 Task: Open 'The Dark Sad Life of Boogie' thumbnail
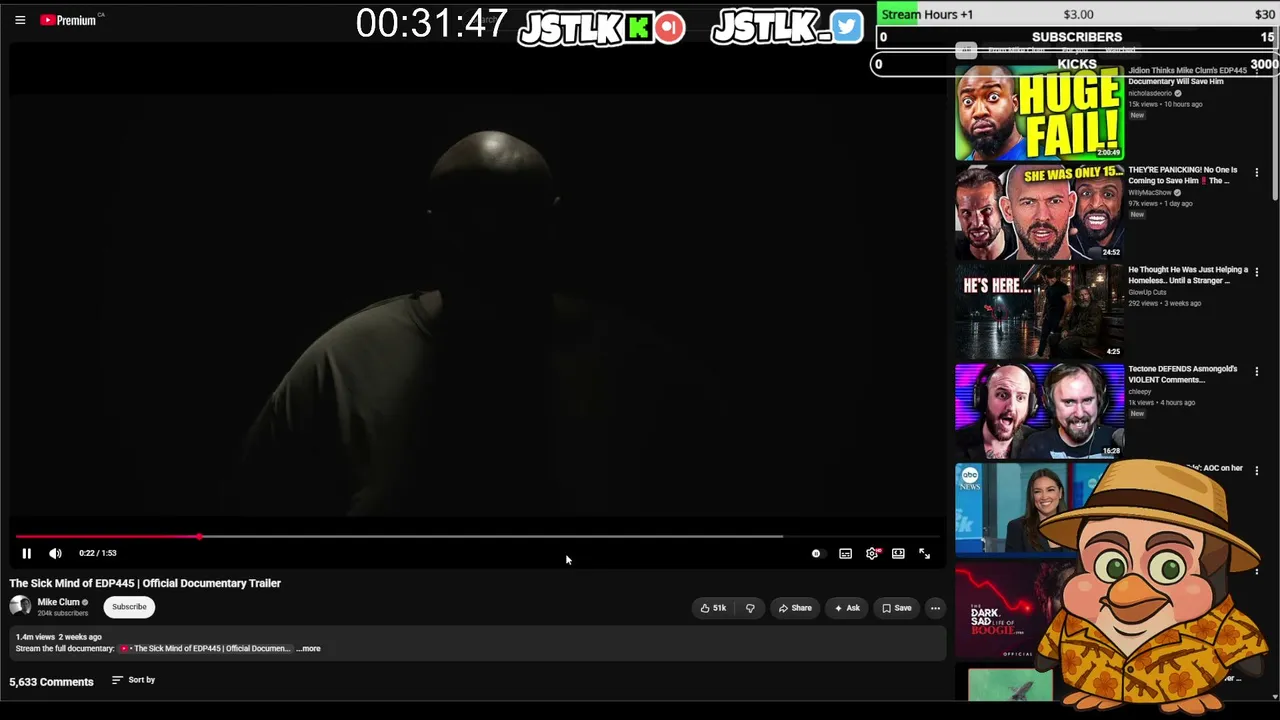tap(1002, 612)
